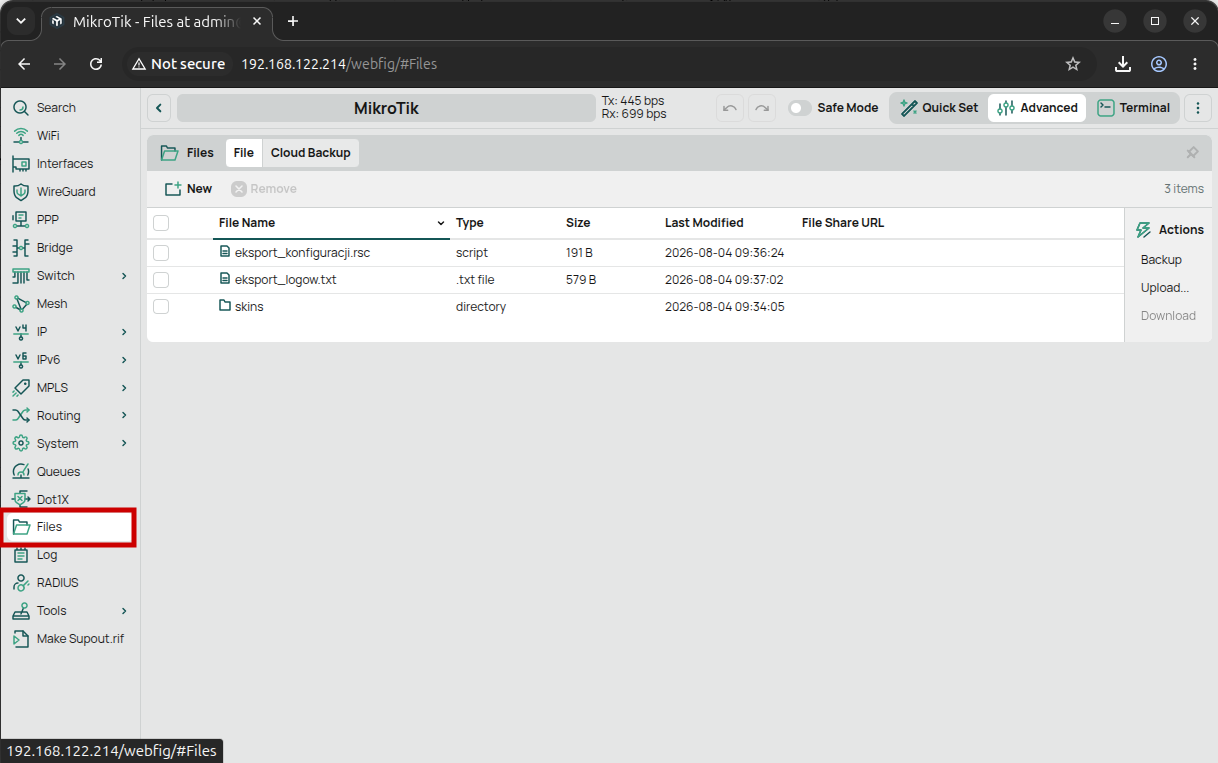Viewport: 1218px width, 763px height.
Task: Open the Queues sidebar icon
Action: [x=20, y=472]
